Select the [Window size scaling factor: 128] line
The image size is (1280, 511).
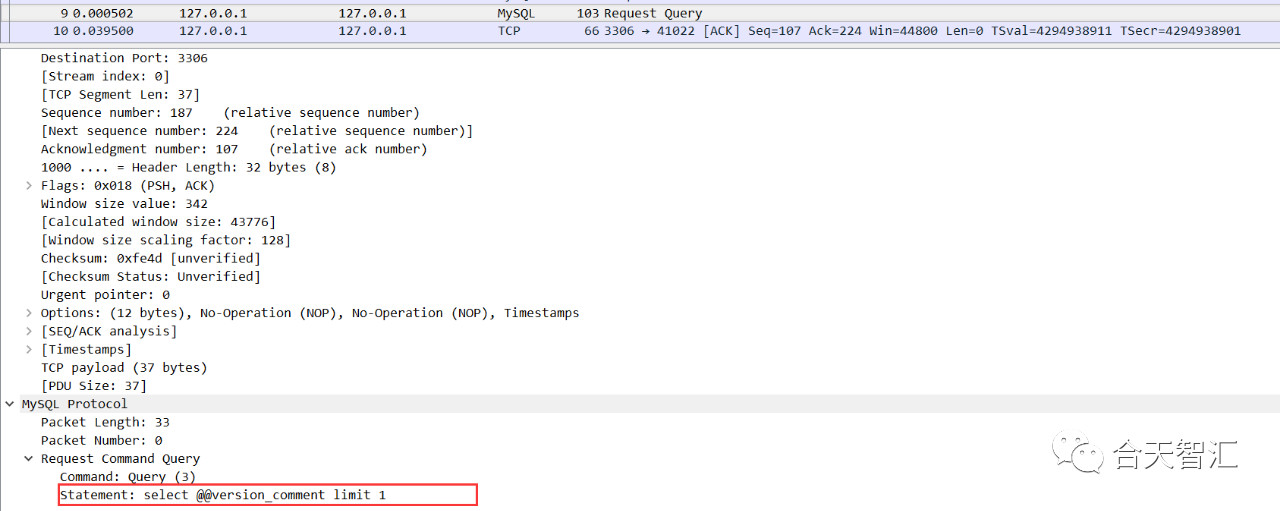click(166, 240)
